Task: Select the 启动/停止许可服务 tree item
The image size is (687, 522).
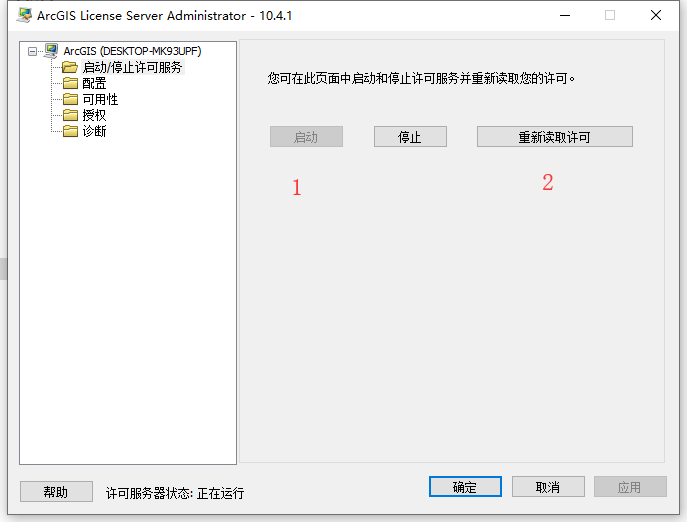Action: click(x=132, y=67)
